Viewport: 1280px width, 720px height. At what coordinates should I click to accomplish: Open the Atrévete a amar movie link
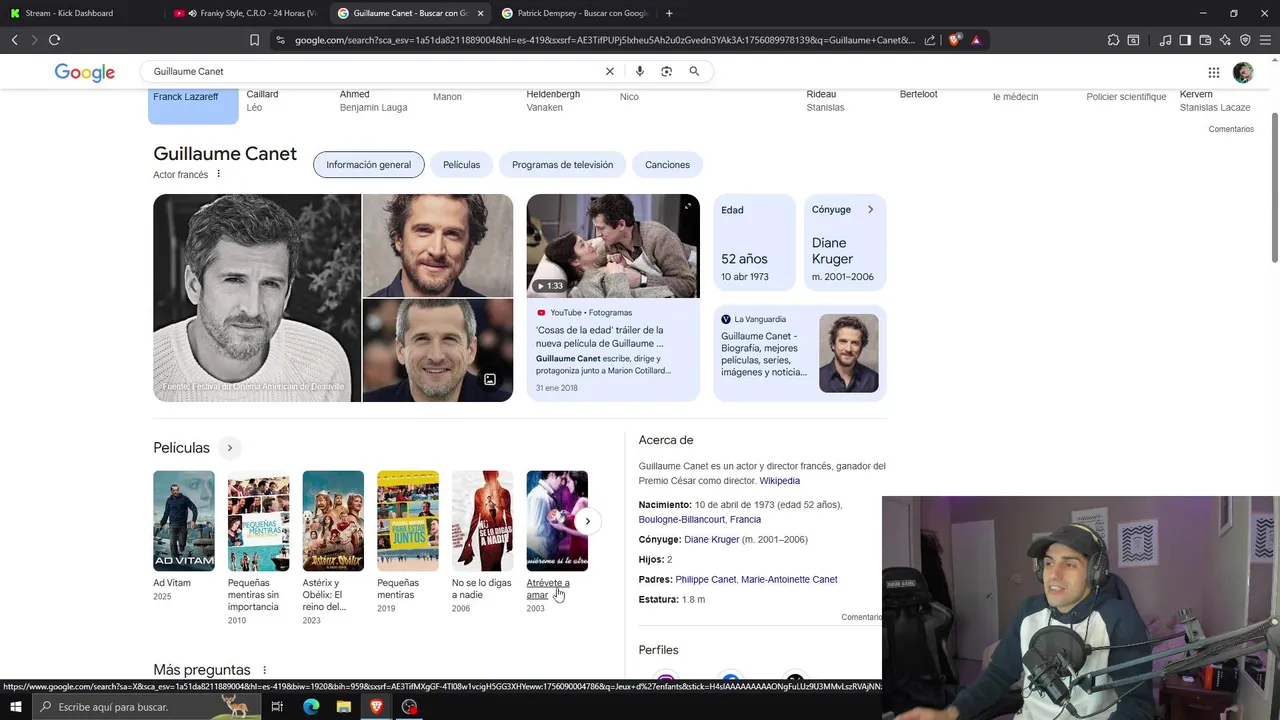pos(548,589)
